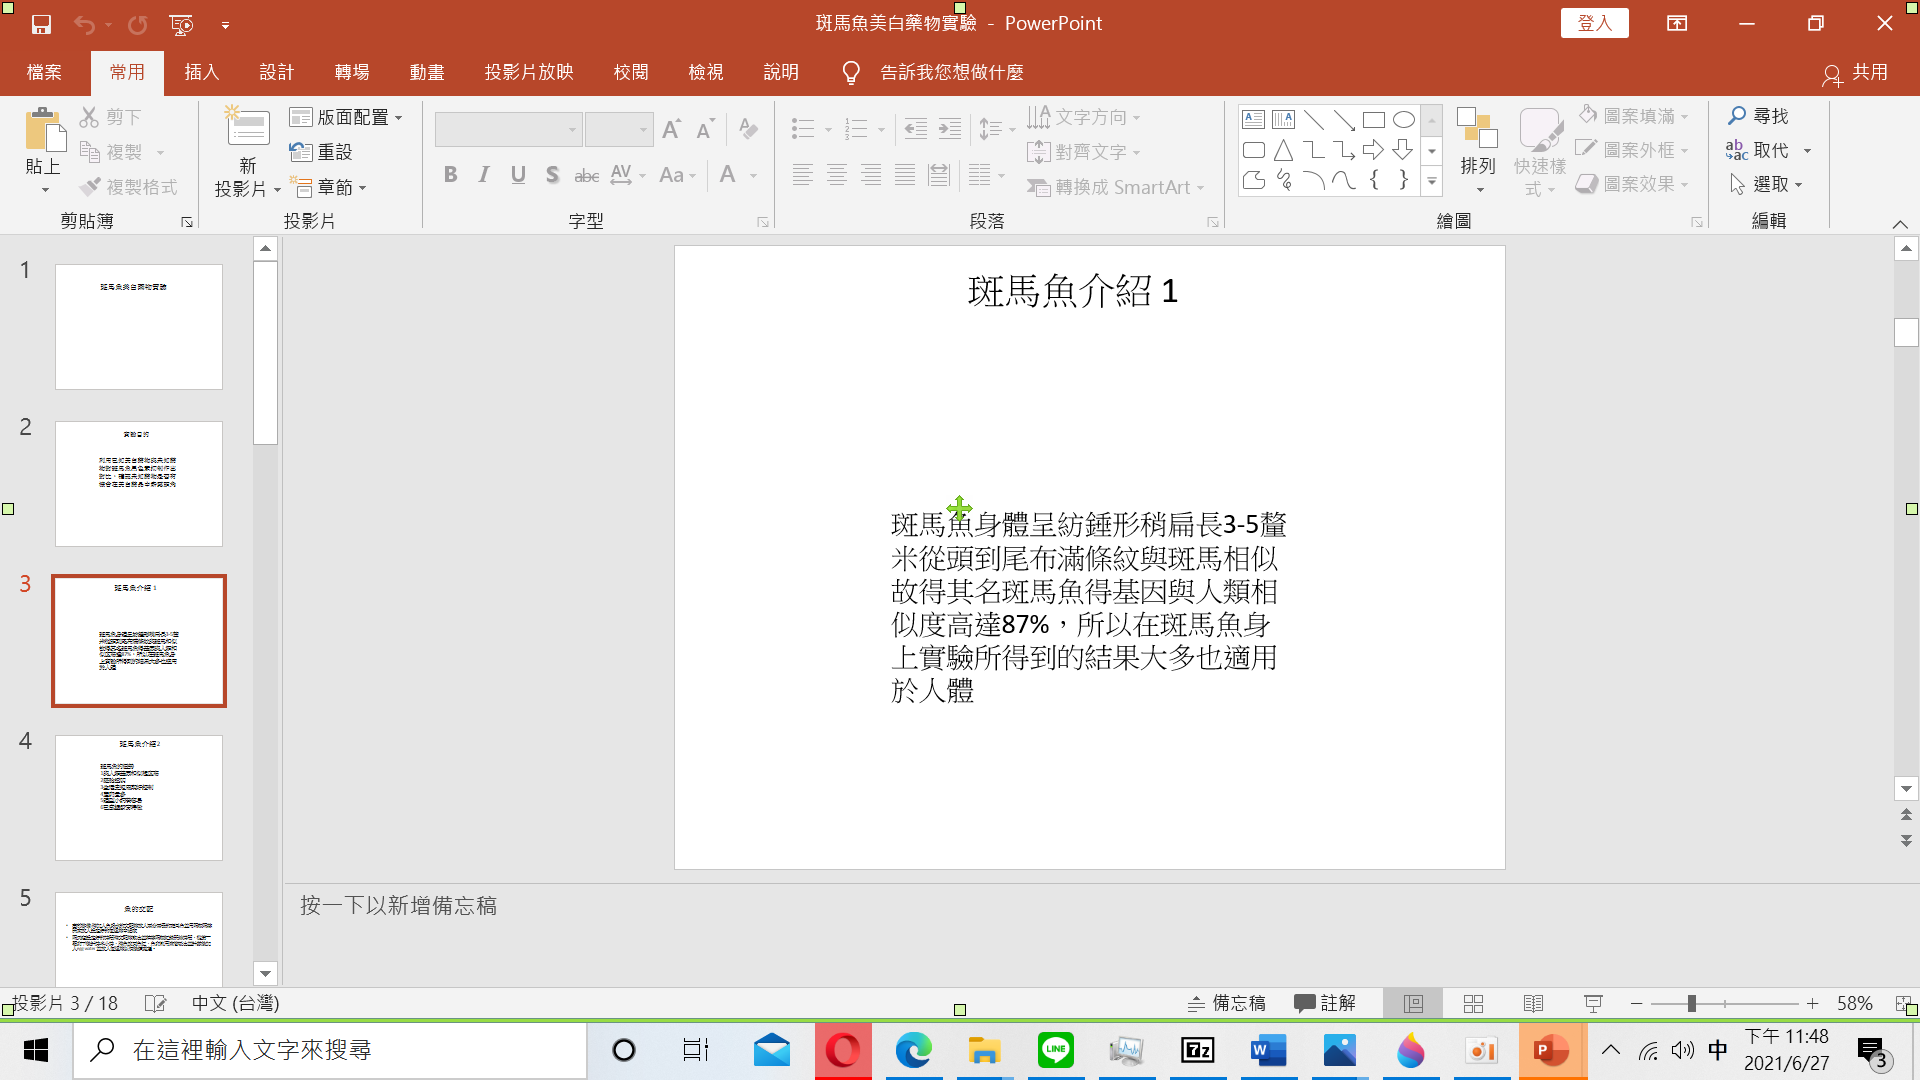The image size is (1920, 1080).
Task: Click the 共用 share button
Action: (1856, 73)
